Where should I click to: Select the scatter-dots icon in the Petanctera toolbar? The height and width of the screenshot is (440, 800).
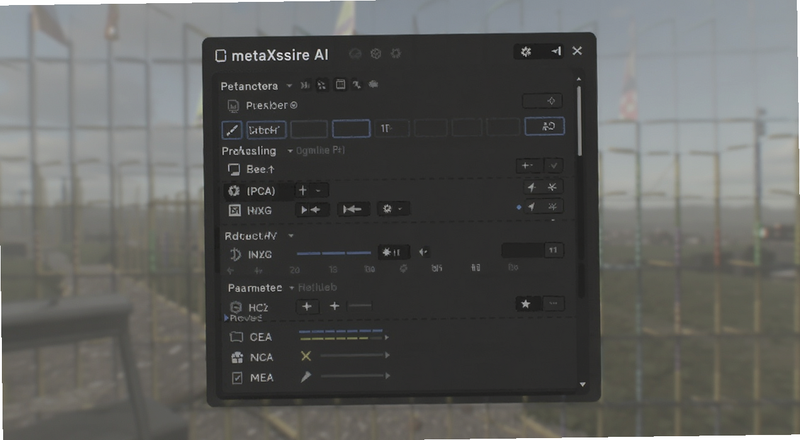[x=322, y=85]
